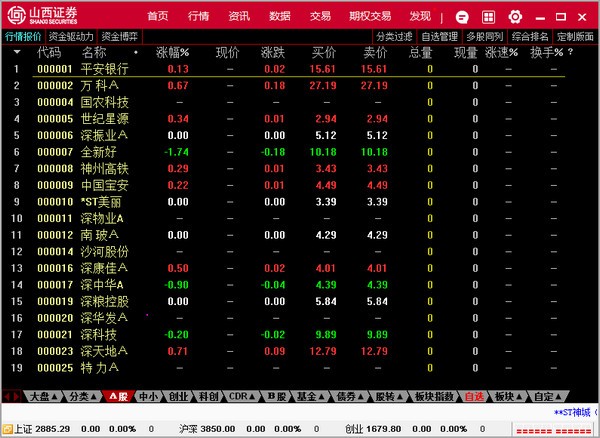Switch to the 资金驱动力 tab
This screenshot has height=438, width=600.
pos(72,36)
